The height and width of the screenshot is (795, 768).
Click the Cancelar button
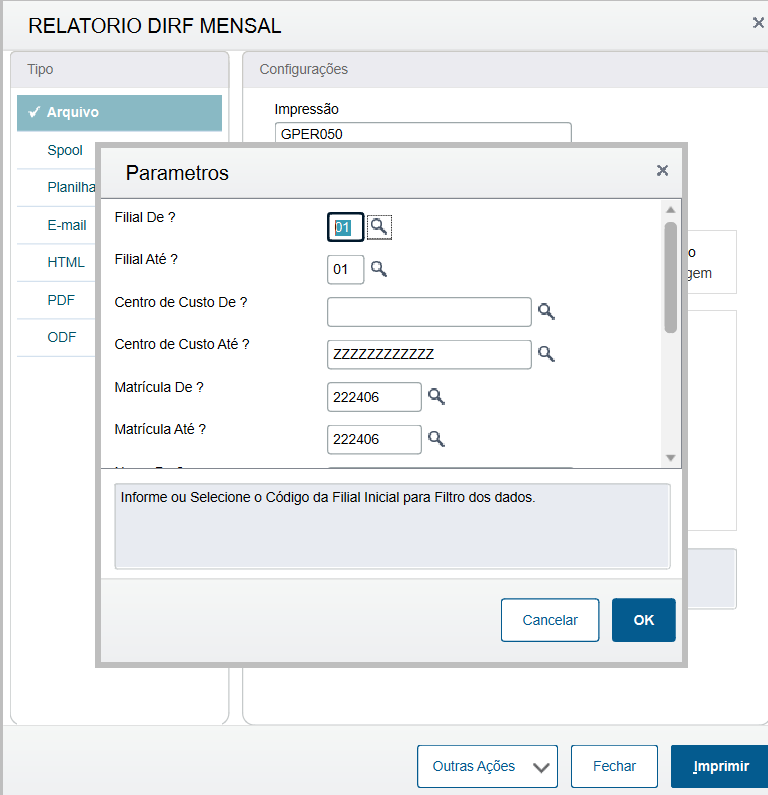(550, 620)
